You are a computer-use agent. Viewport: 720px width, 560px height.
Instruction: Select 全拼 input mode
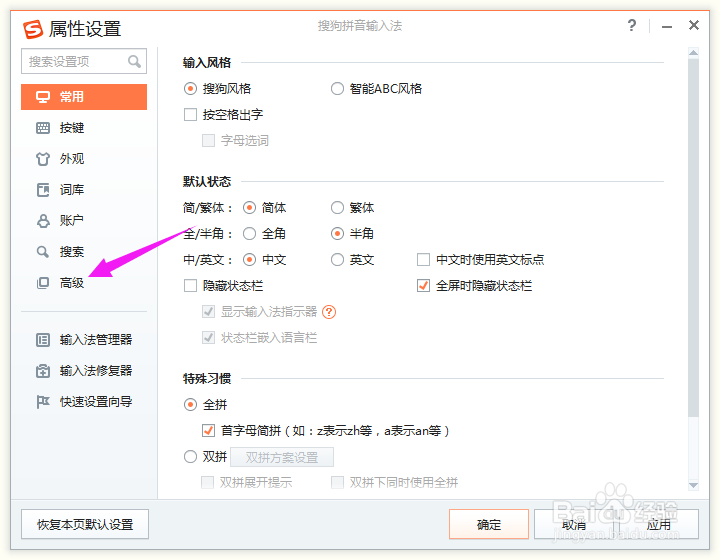click(x=190, y=405)
